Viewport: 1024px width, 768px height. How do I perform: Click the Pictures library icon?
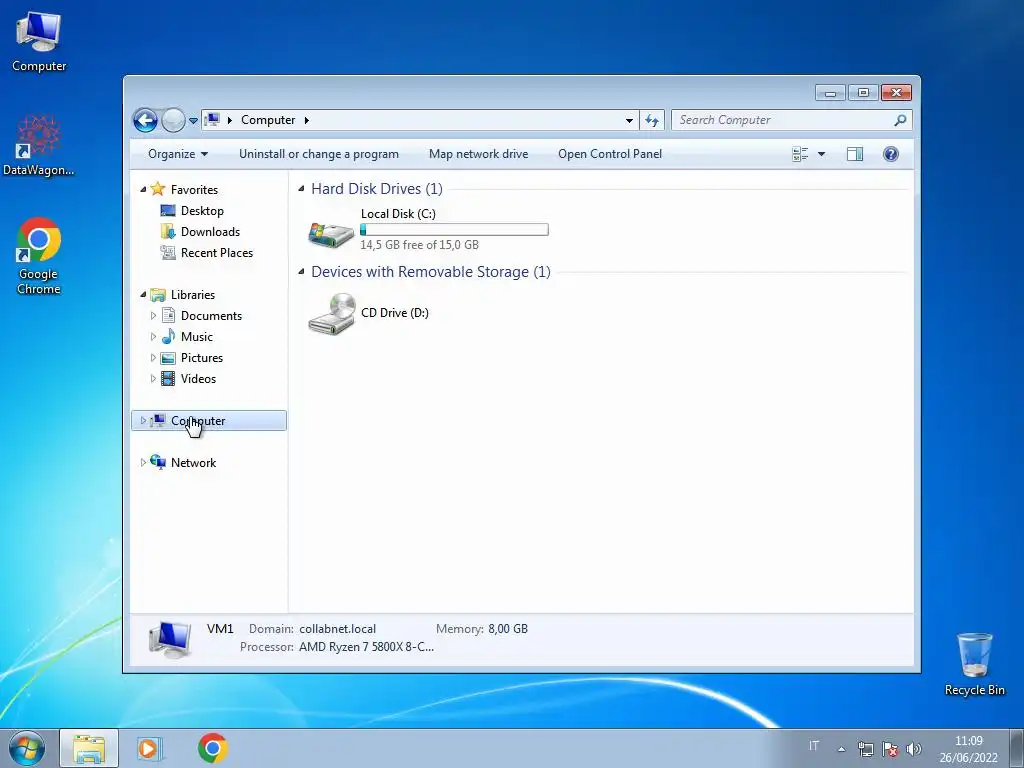point(168,358)
